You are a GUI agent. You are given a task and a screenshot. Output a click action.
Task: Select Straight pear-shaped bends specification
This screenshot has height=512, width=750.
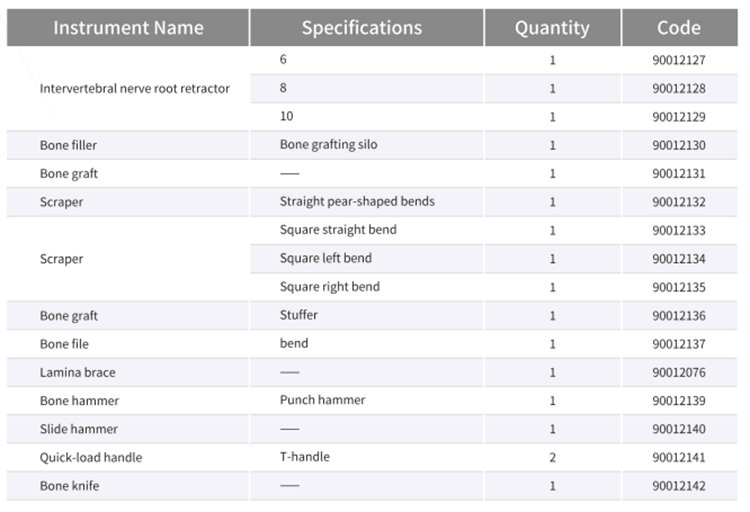357,201
